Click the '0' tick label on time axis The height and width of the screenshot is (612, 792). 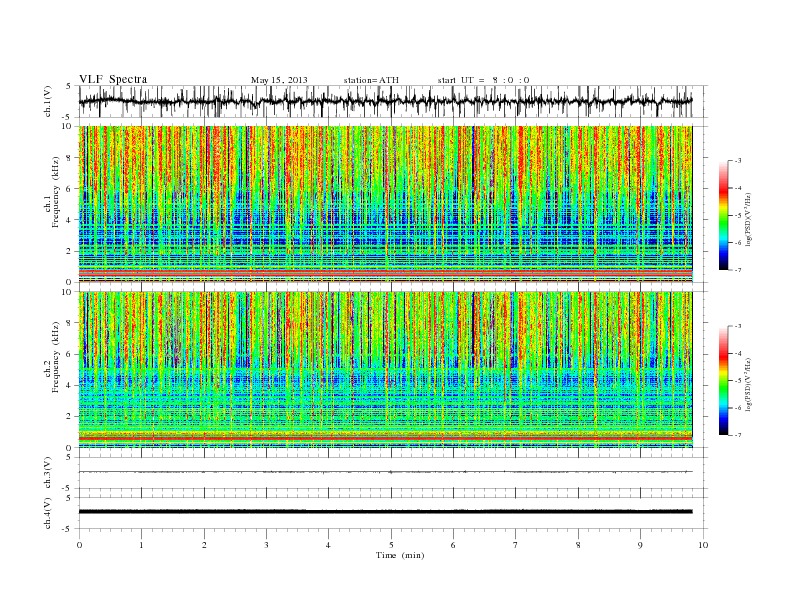click(79, 545)
